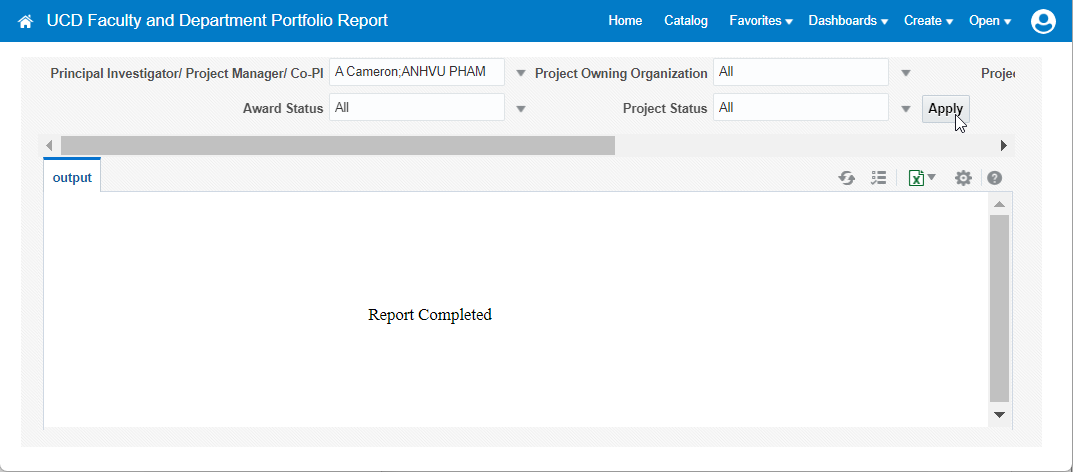Go to the Catalog link

685,21
